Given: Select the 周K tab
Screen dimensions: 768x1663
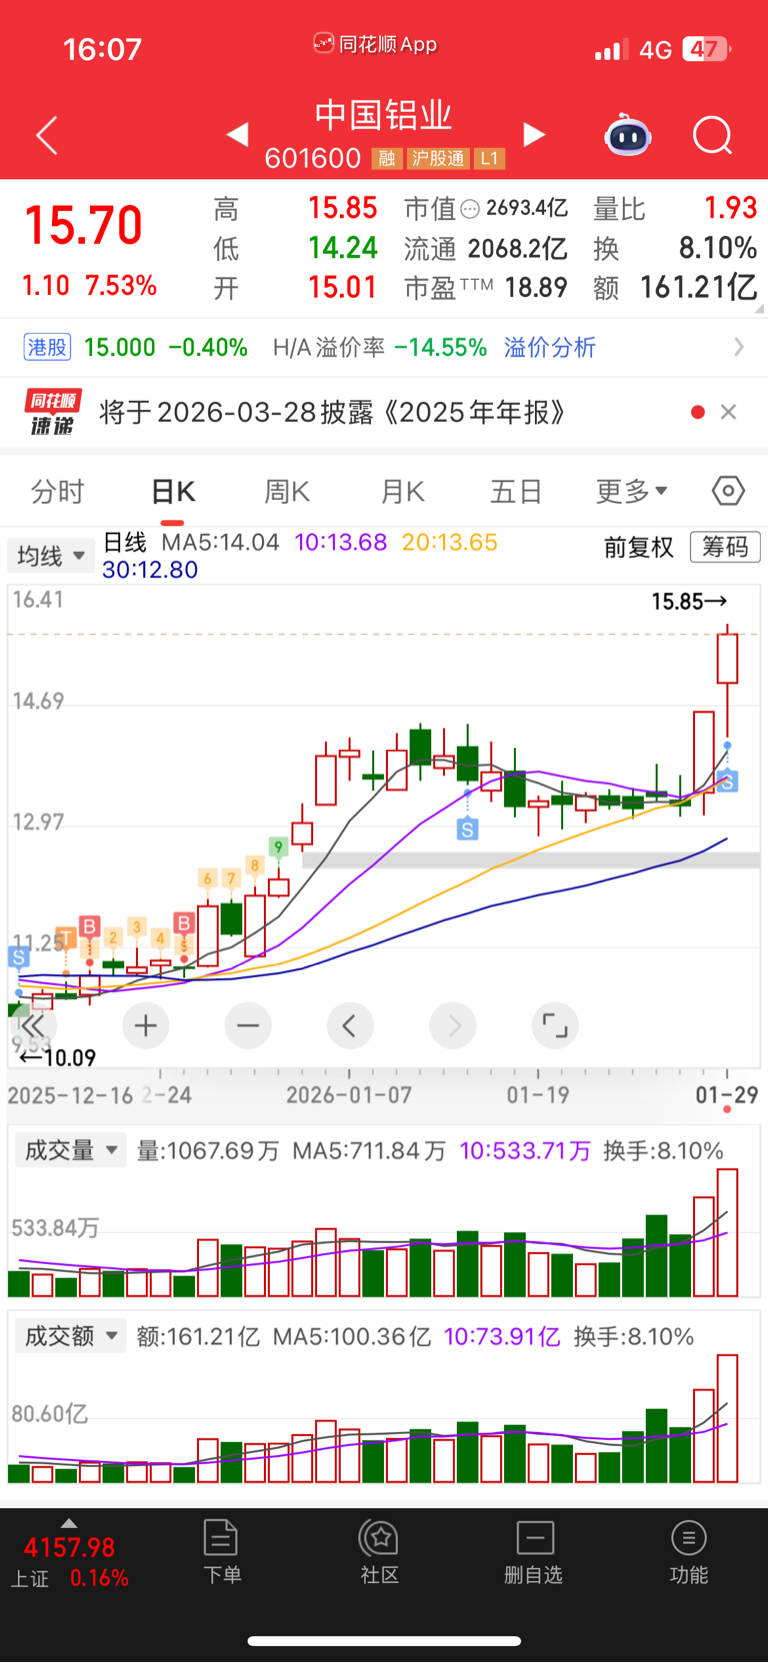Looking at the screenshot, I should click(287, 491).
